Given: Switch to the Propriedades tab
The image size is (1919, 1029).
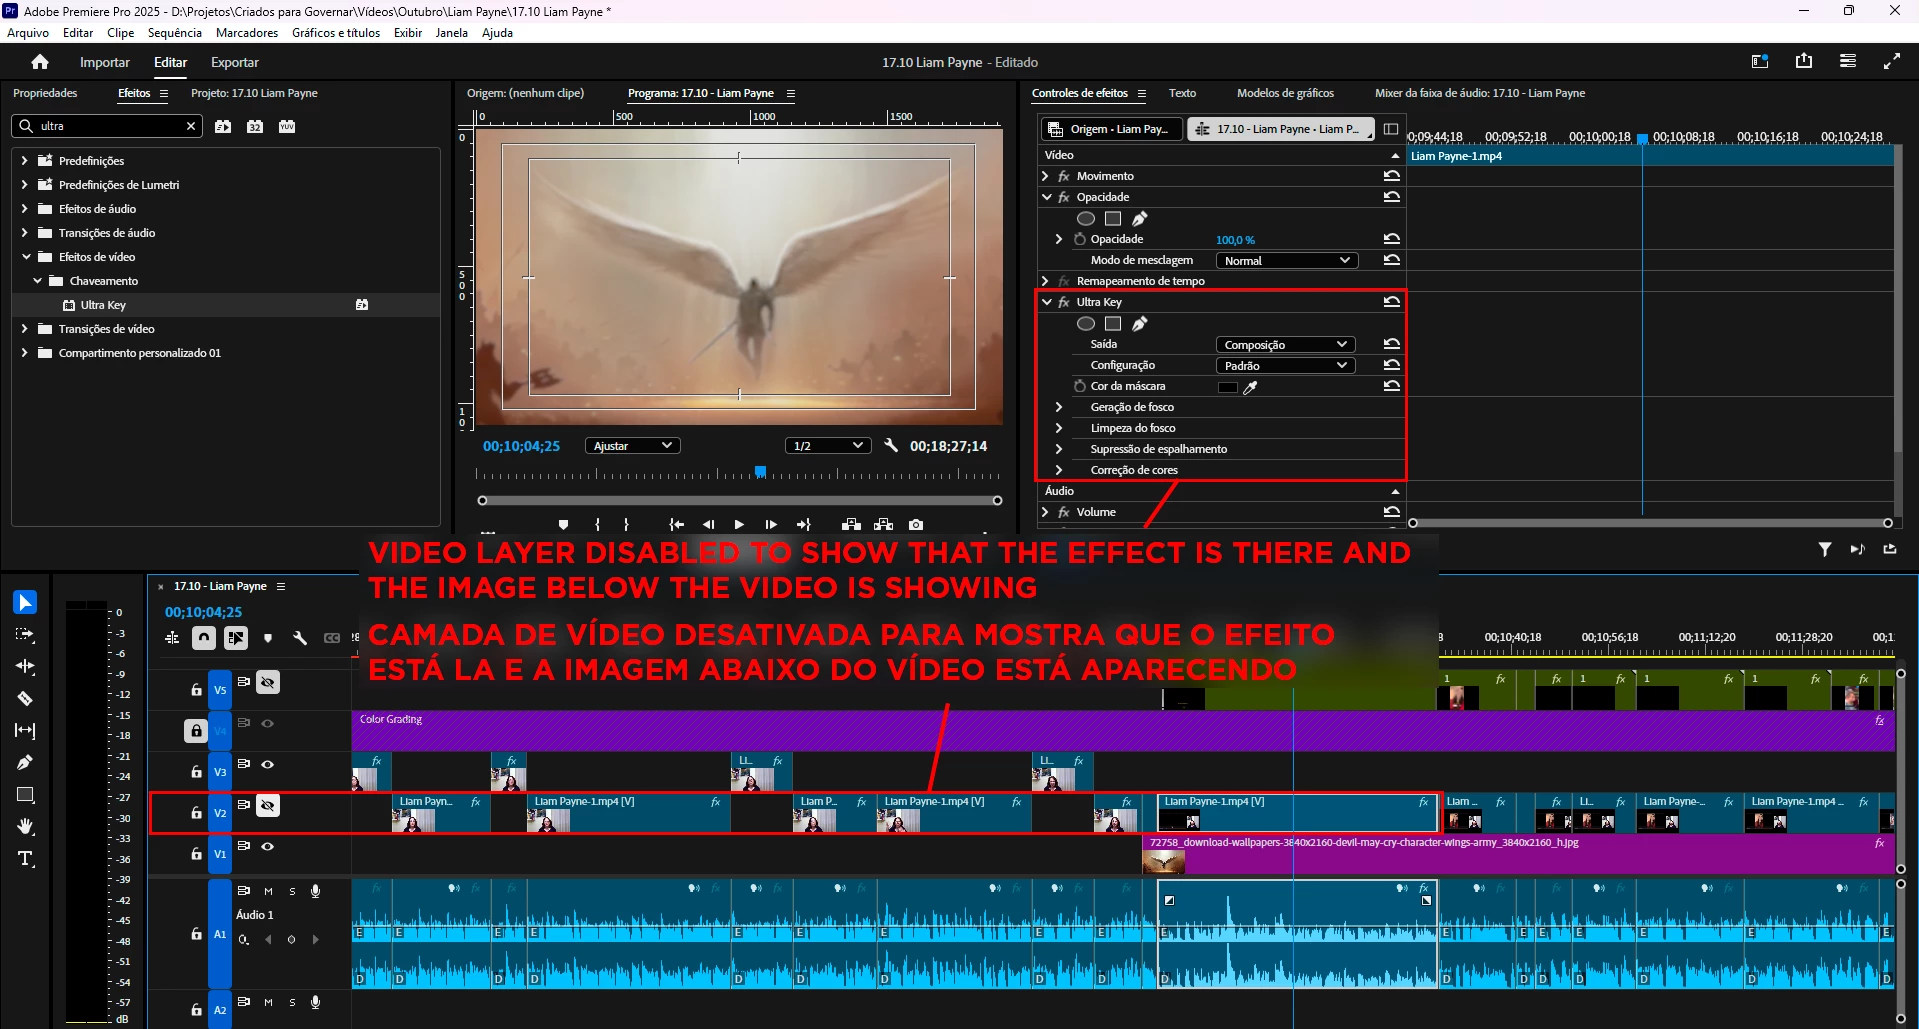Looking at the screenshot, I should (x=45, y=93).
